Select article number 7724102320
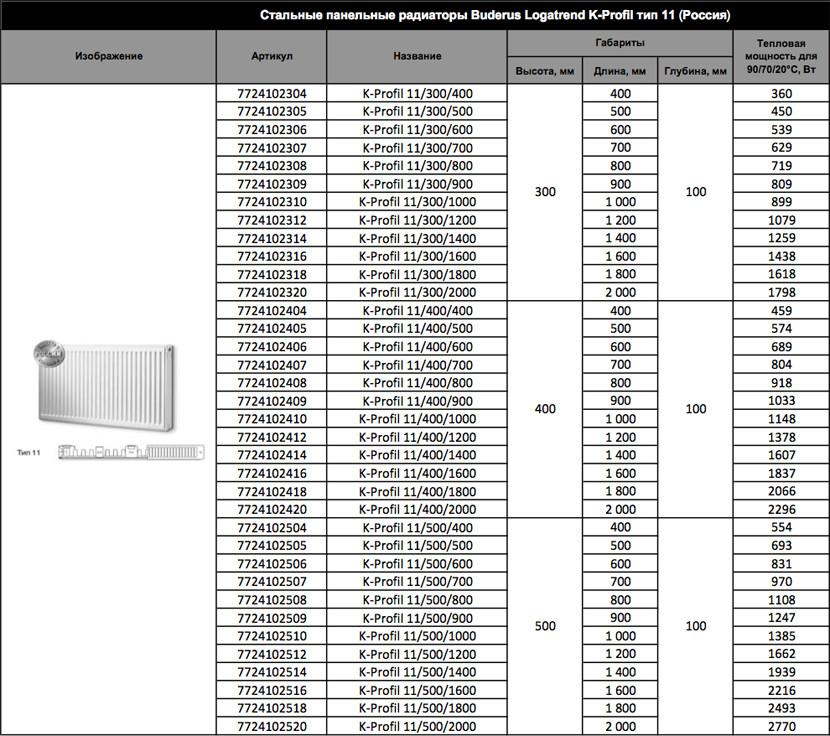830x736 pixels. pos(272,292)
